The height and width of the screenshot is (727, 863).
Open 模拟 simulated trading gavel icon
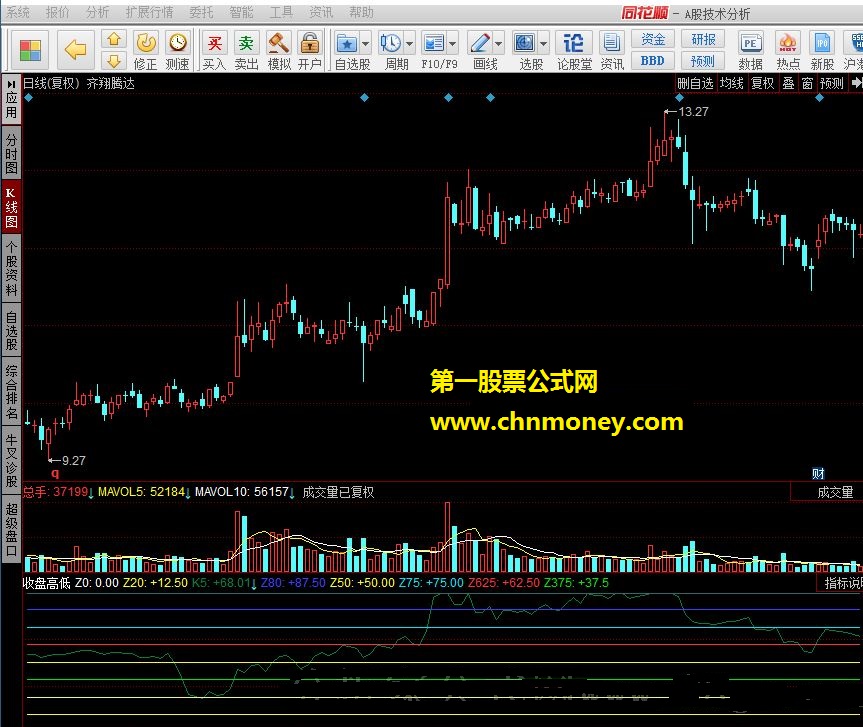(278, 51)
